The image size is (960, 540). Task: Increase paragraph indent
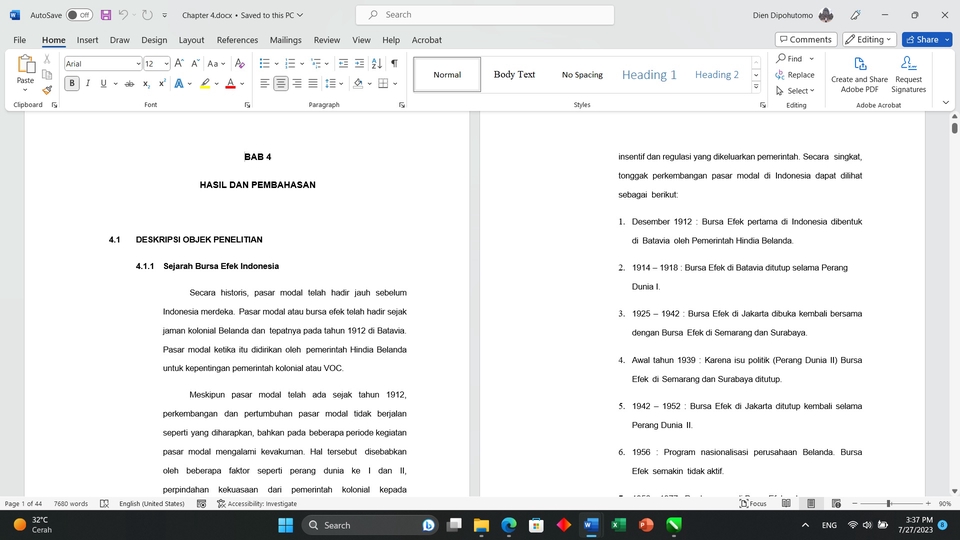[359, 63]
